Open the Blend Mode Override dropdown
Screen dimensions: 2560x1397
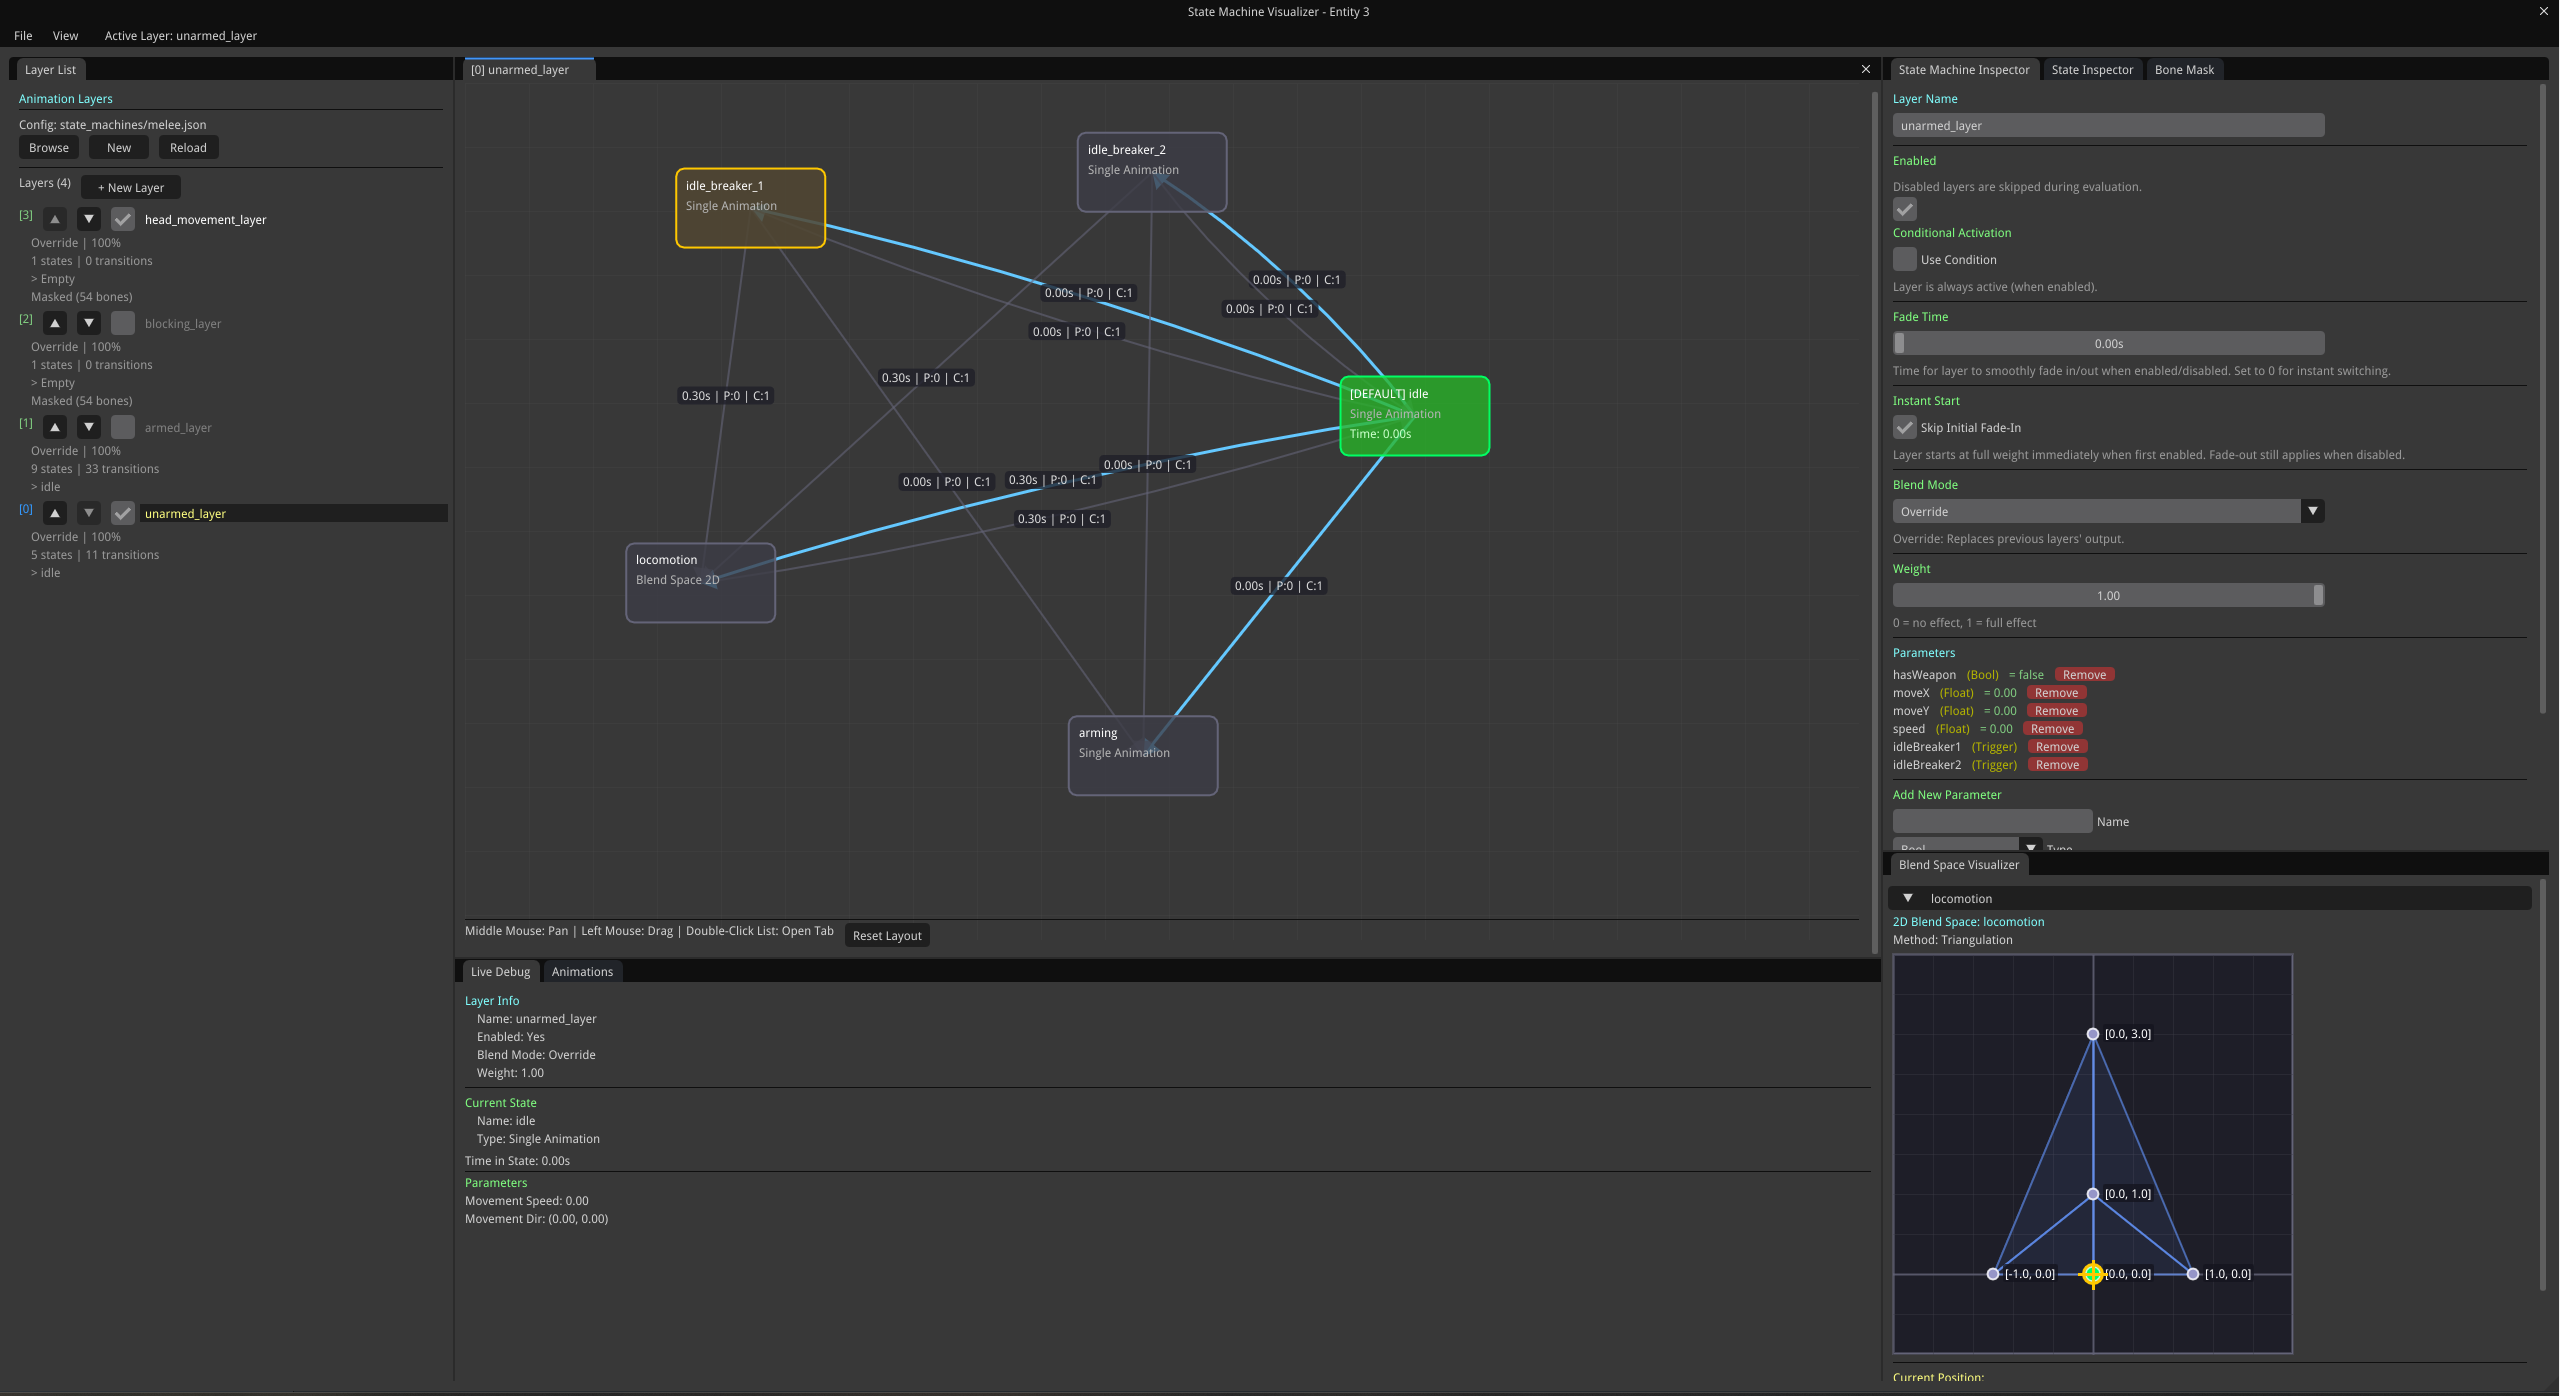(2108, 511)
